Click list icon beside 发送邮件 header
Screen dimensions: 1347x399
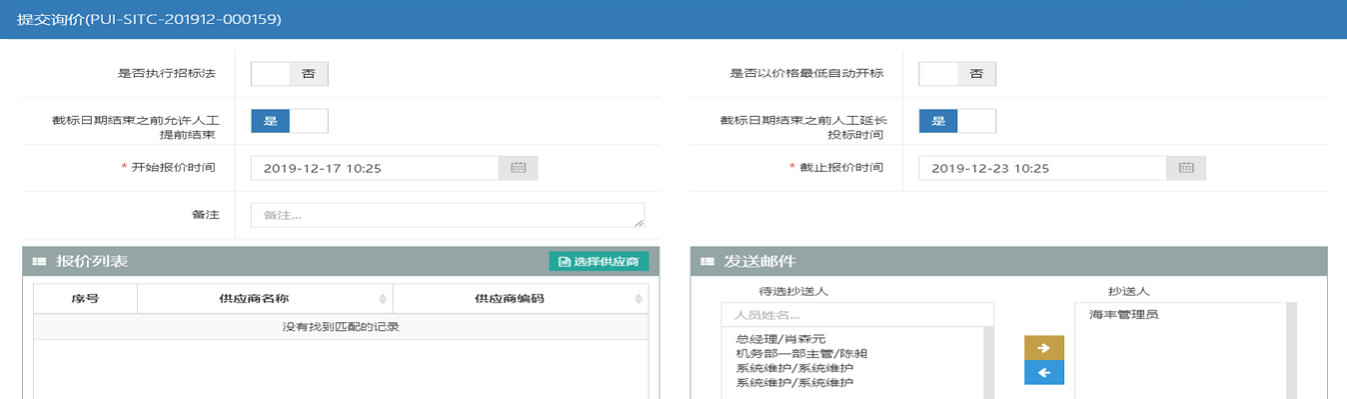(x=707, y=262)
